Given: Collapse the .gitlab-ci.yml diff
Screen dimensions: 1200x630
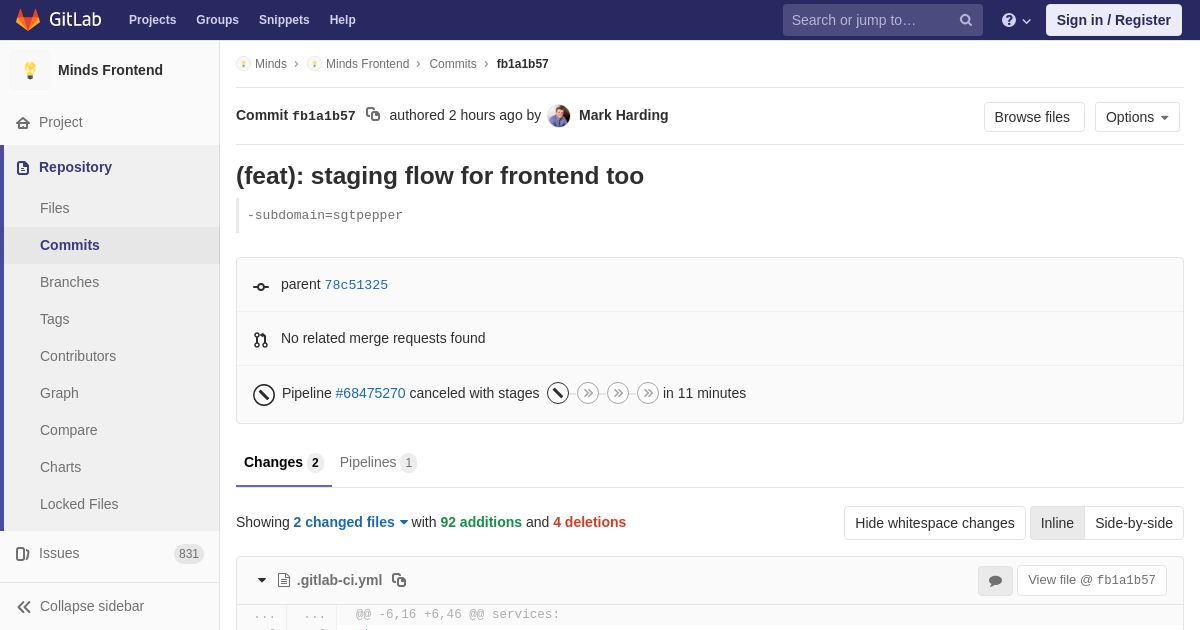Looking at the screenshot, I should click(x=262, y=580).
